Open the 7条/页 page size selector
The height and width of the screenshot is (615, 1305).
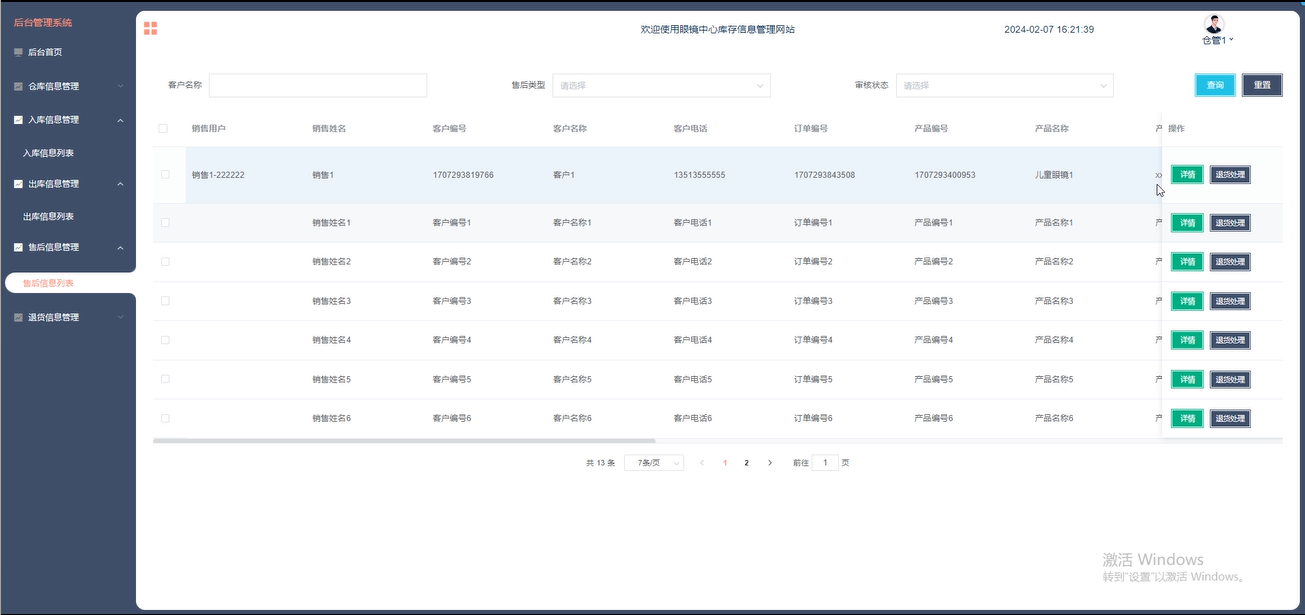tap(654, 463)
